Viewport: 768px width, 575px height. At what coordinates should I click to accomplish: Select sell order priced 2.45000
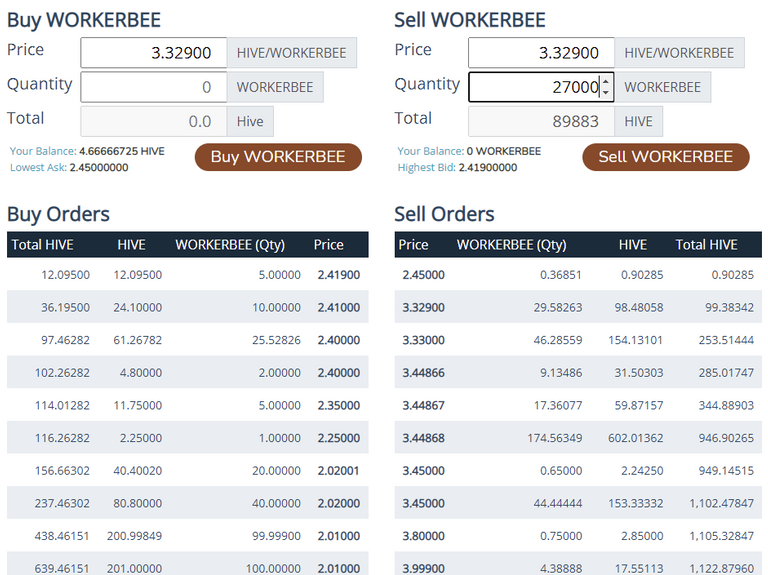[x=578, y=274]
